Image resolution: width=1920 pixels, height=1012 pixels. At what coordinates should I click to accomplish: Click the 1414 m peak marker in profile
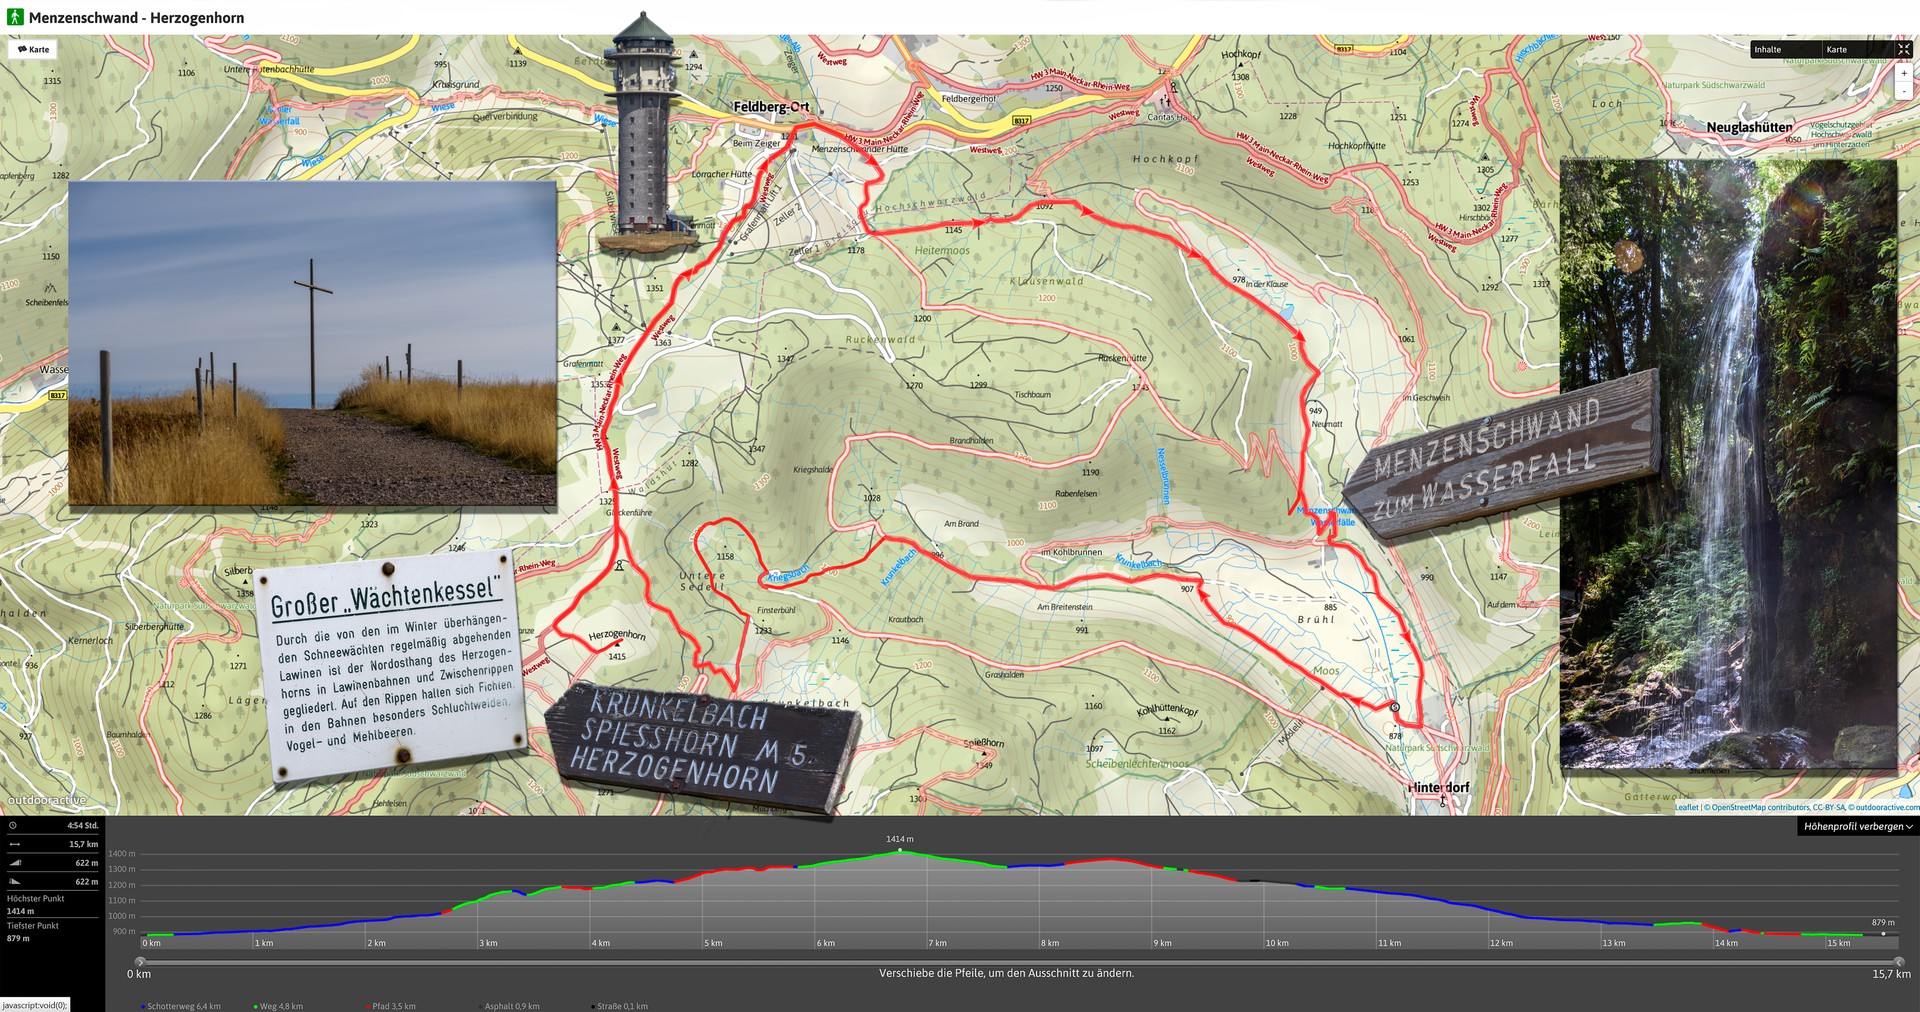(899, 850)
